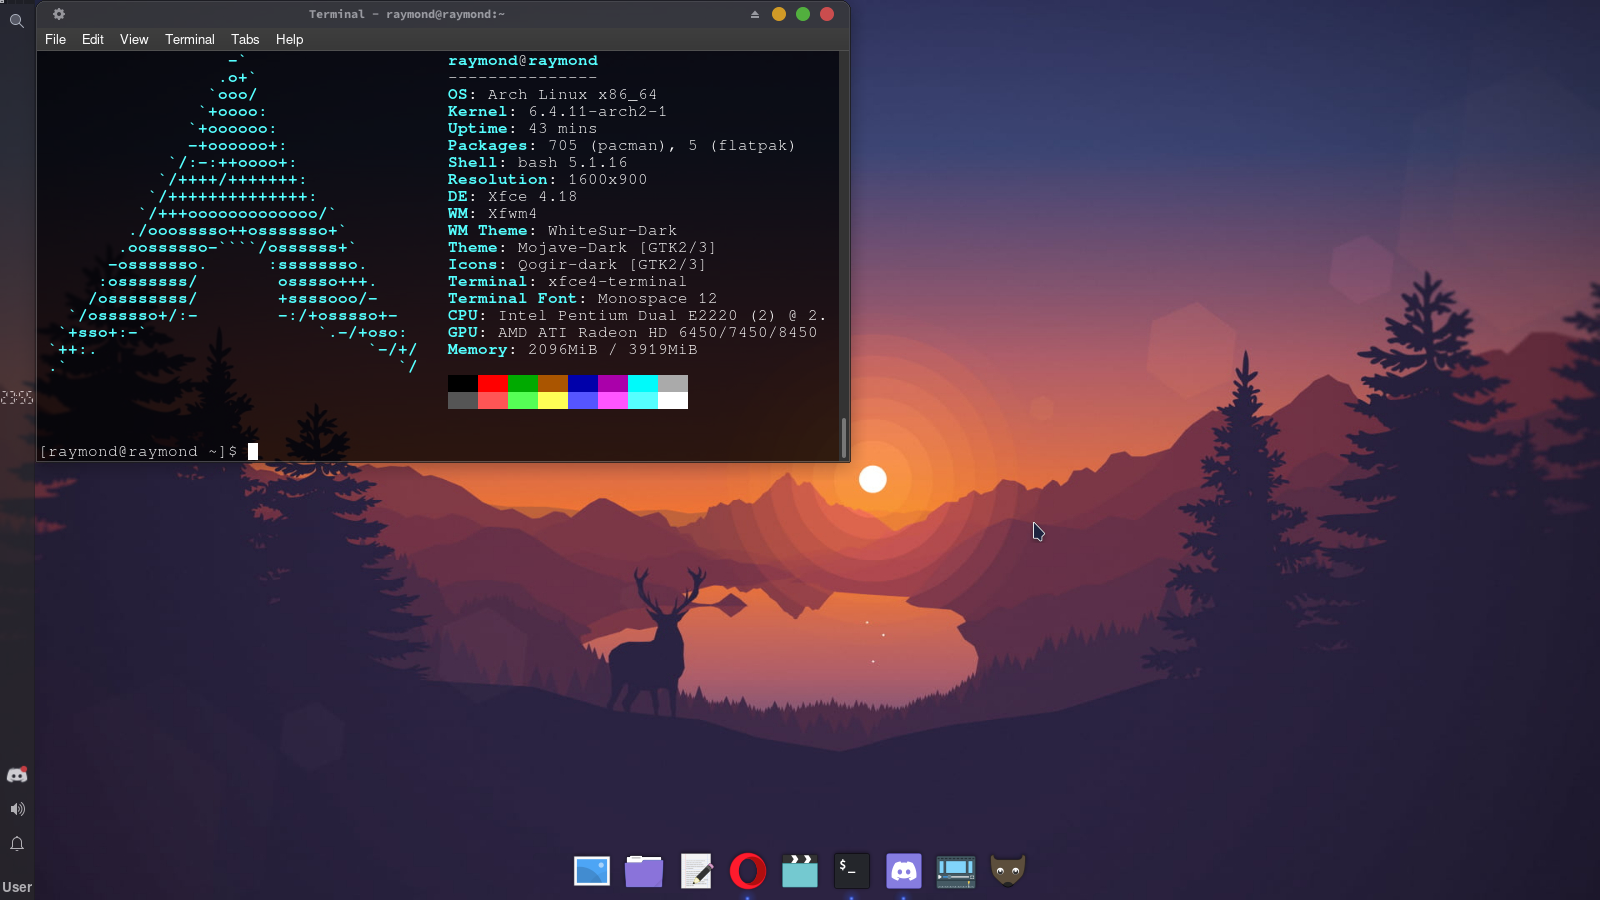The image size is (1600, 900).
Task: Click the 'Kernel: 6.4.11-arch2-1' line
Action: 557,112
